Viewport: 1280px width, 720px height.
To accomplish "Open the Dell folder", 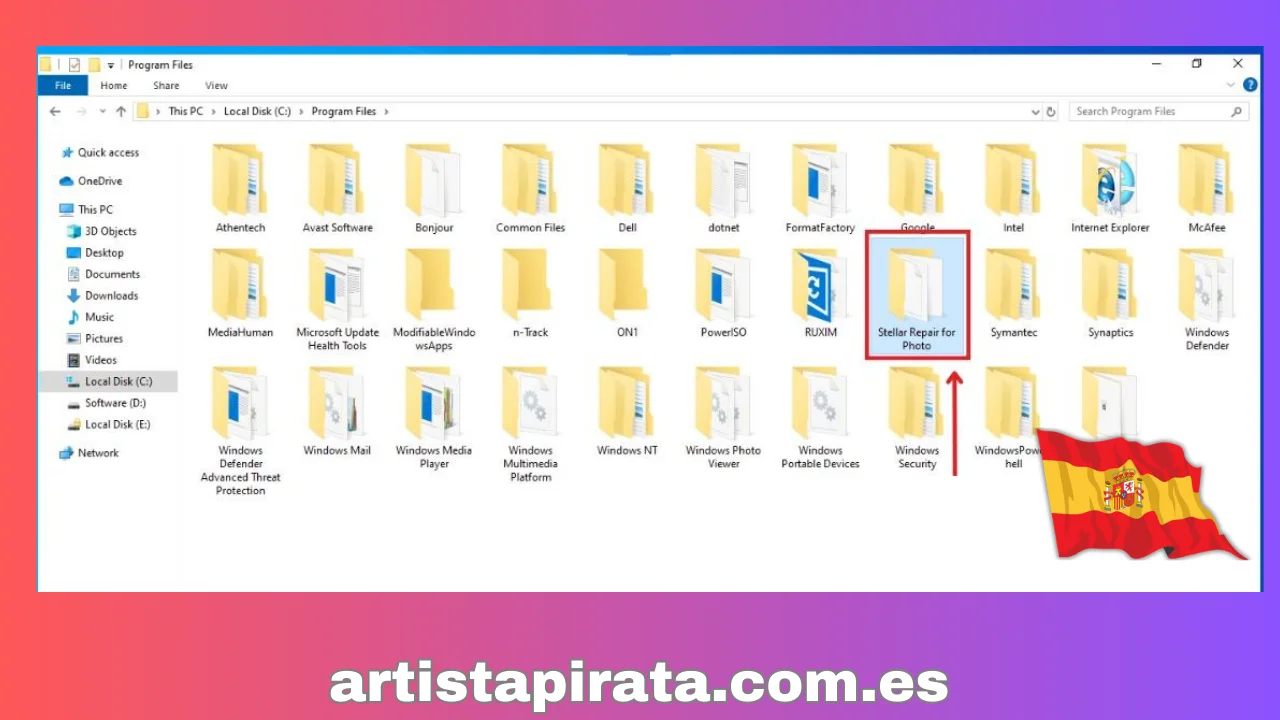I will [627, 190].
